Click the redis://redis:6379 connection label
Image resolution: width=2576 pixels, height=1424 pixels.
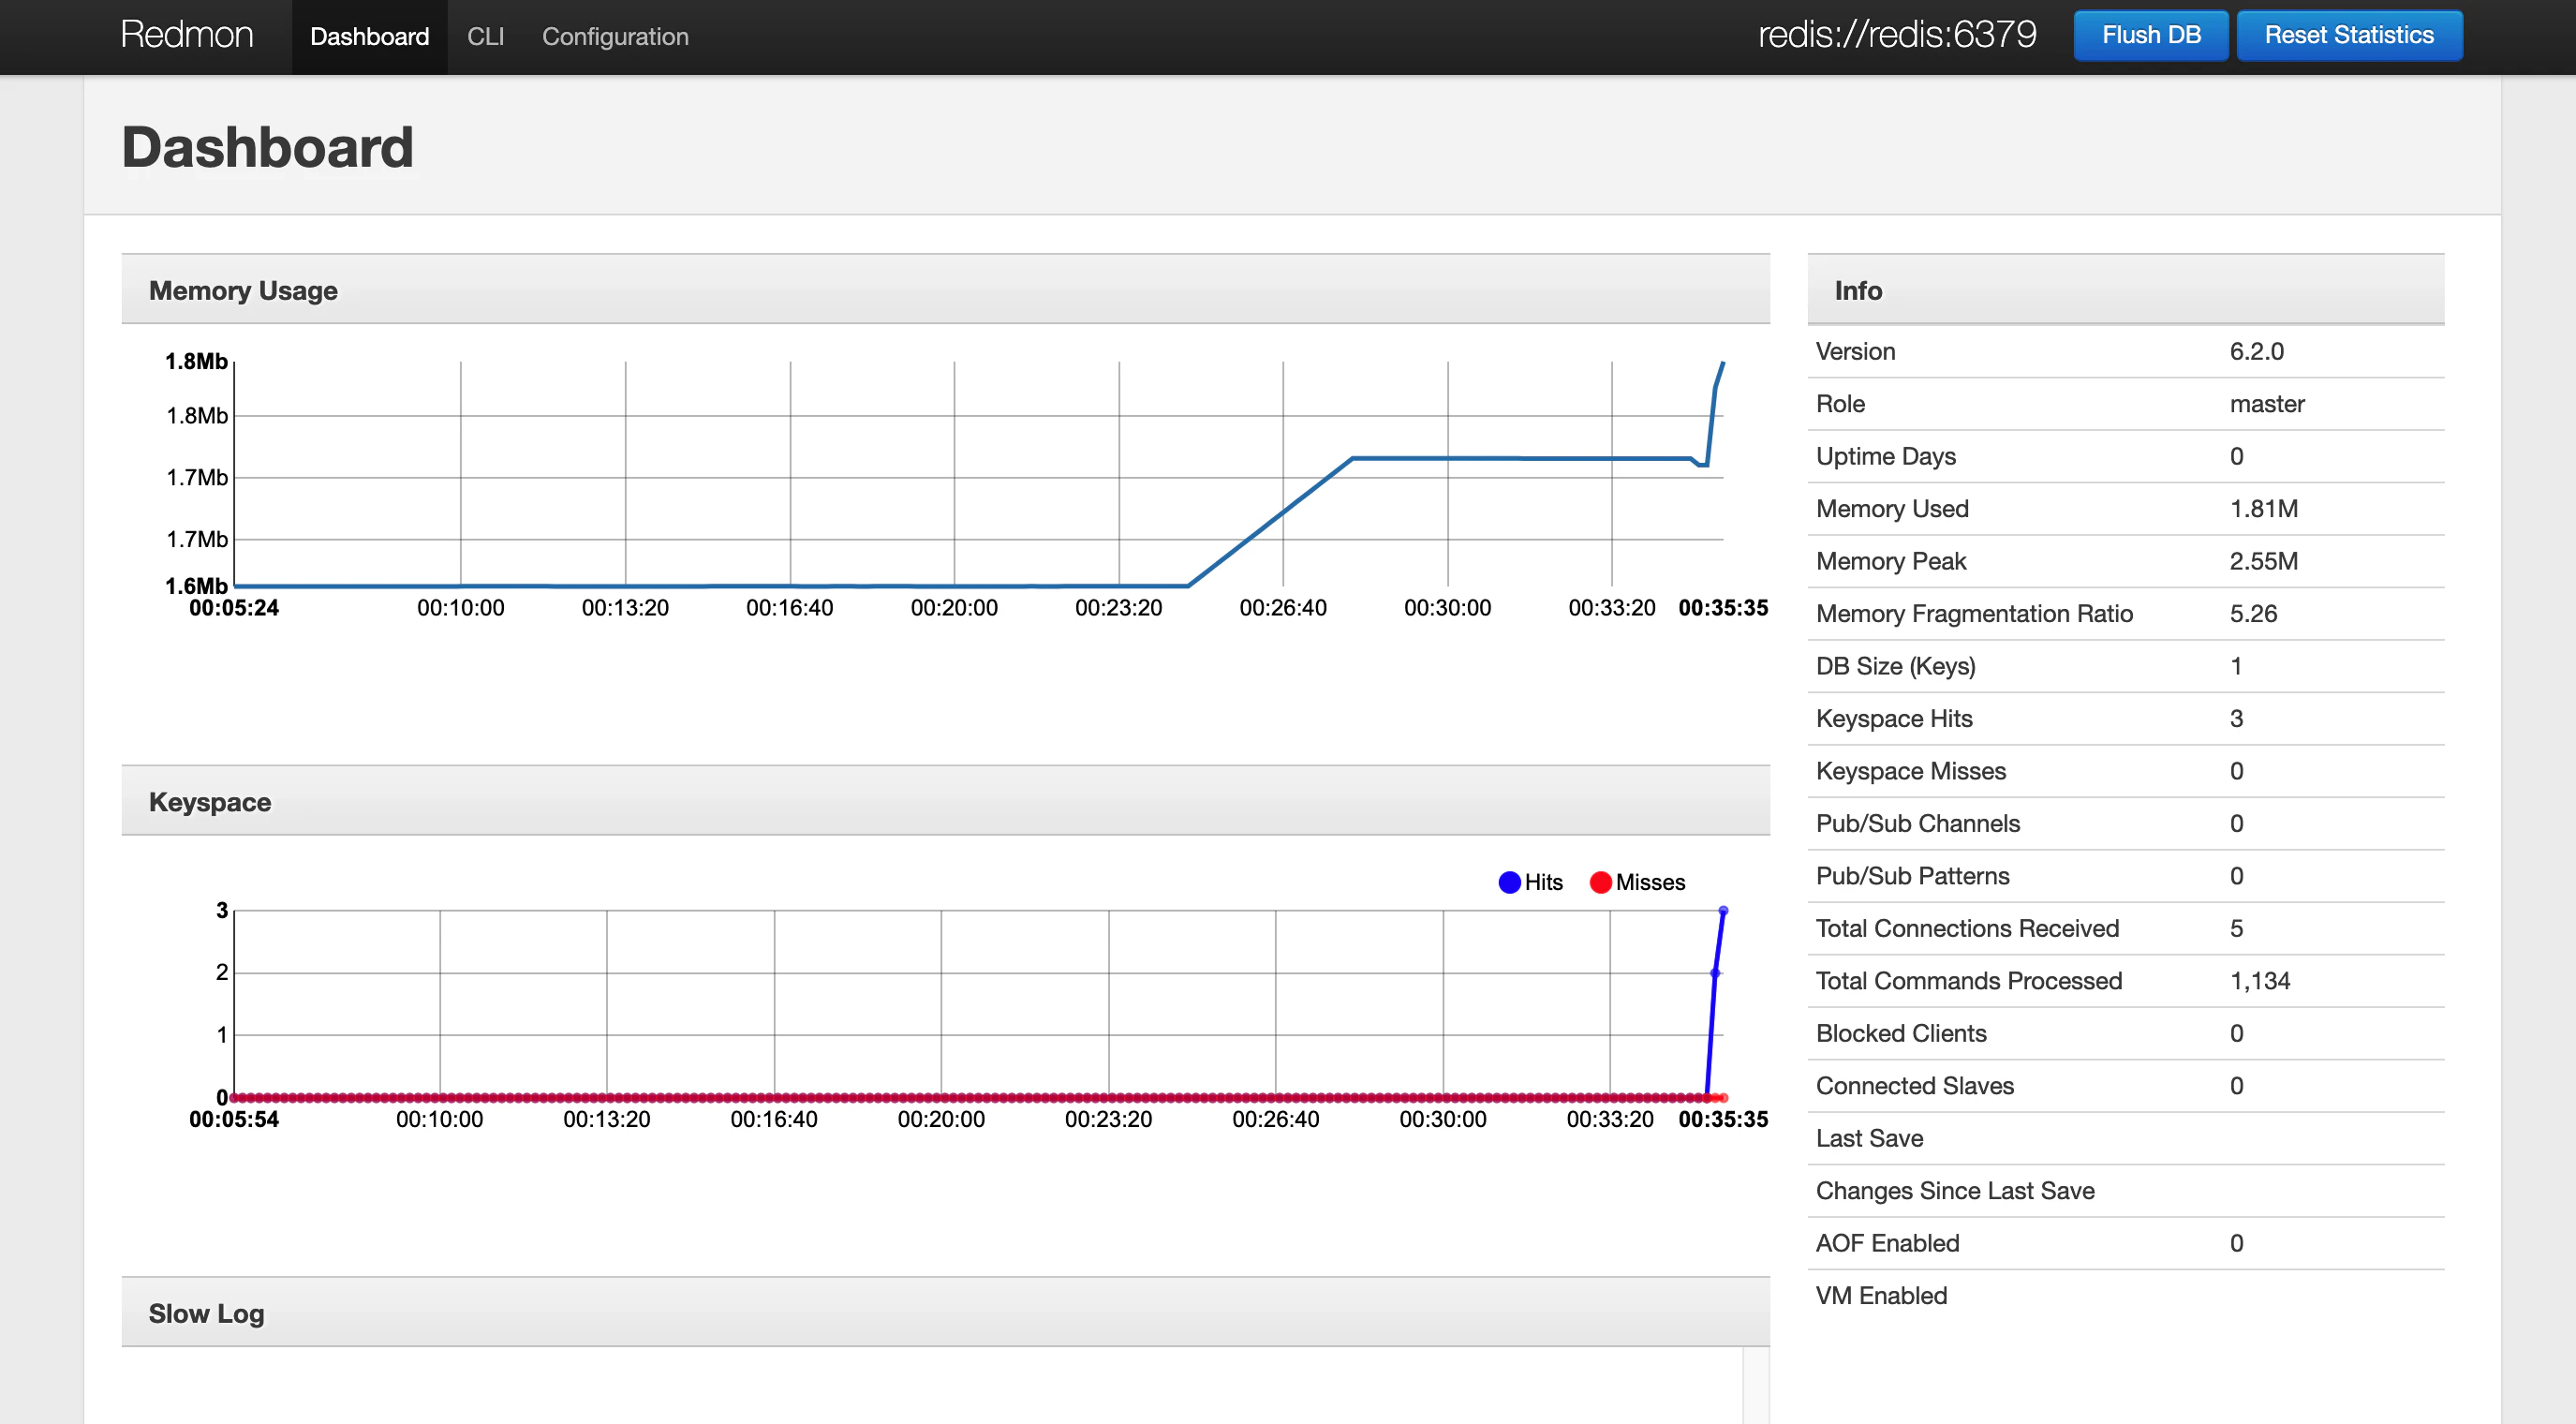(1896, 36)
